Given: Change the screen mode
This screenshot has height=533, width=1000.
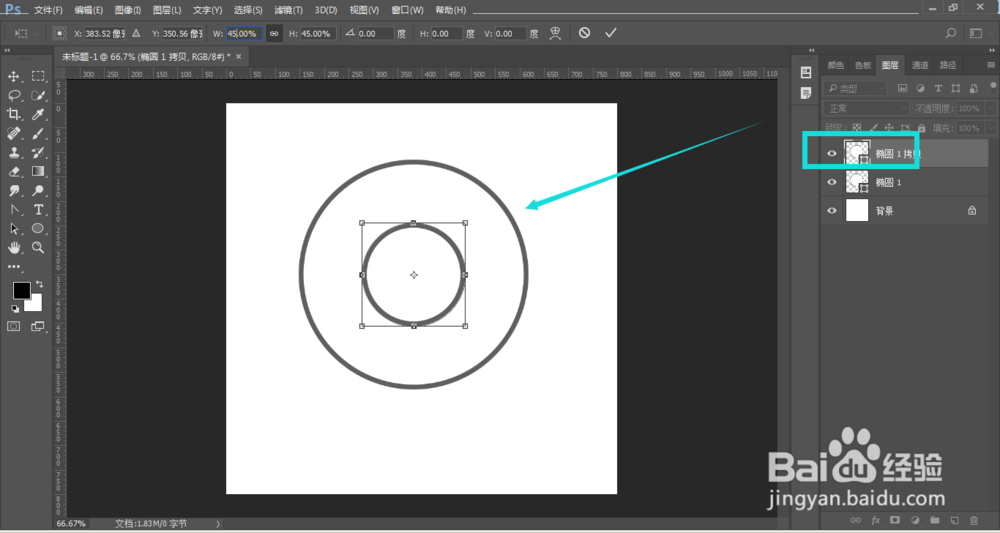Looking at the screenshot, I should pyautogui.click(x=38, y=326).
